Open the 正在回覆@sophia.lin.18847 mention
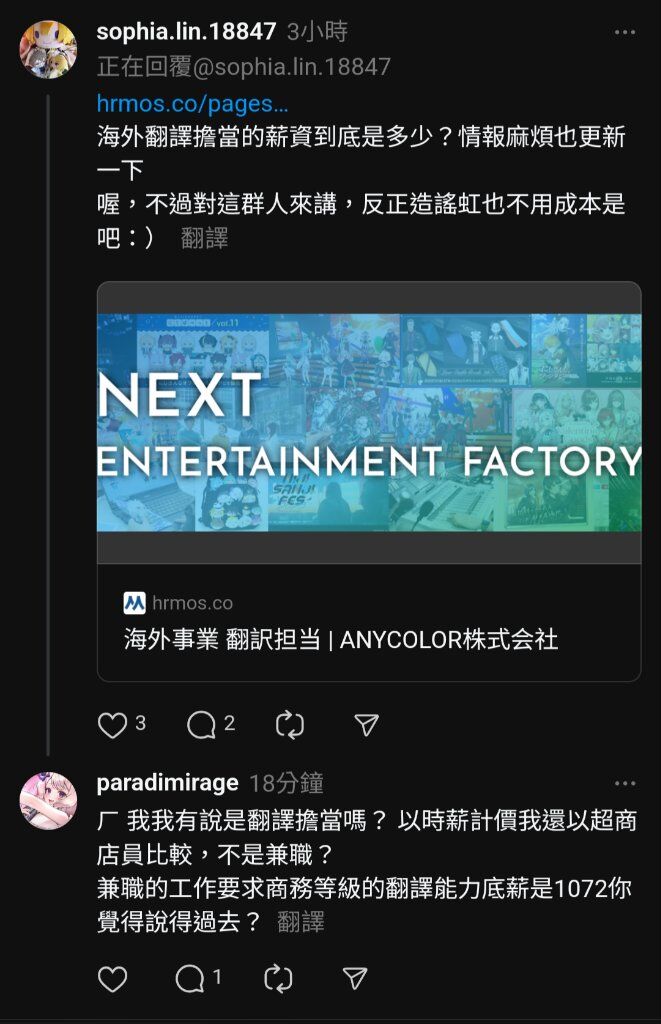 tap(244, 67)
